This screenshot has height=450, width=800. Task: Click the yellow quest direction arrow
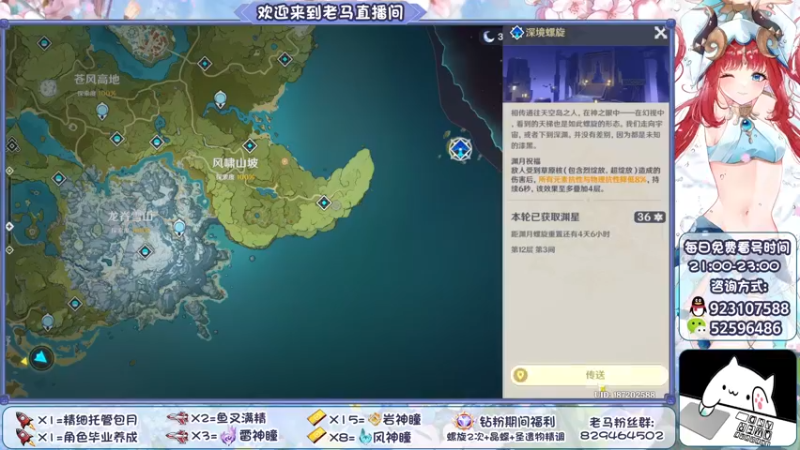(23, 361)
